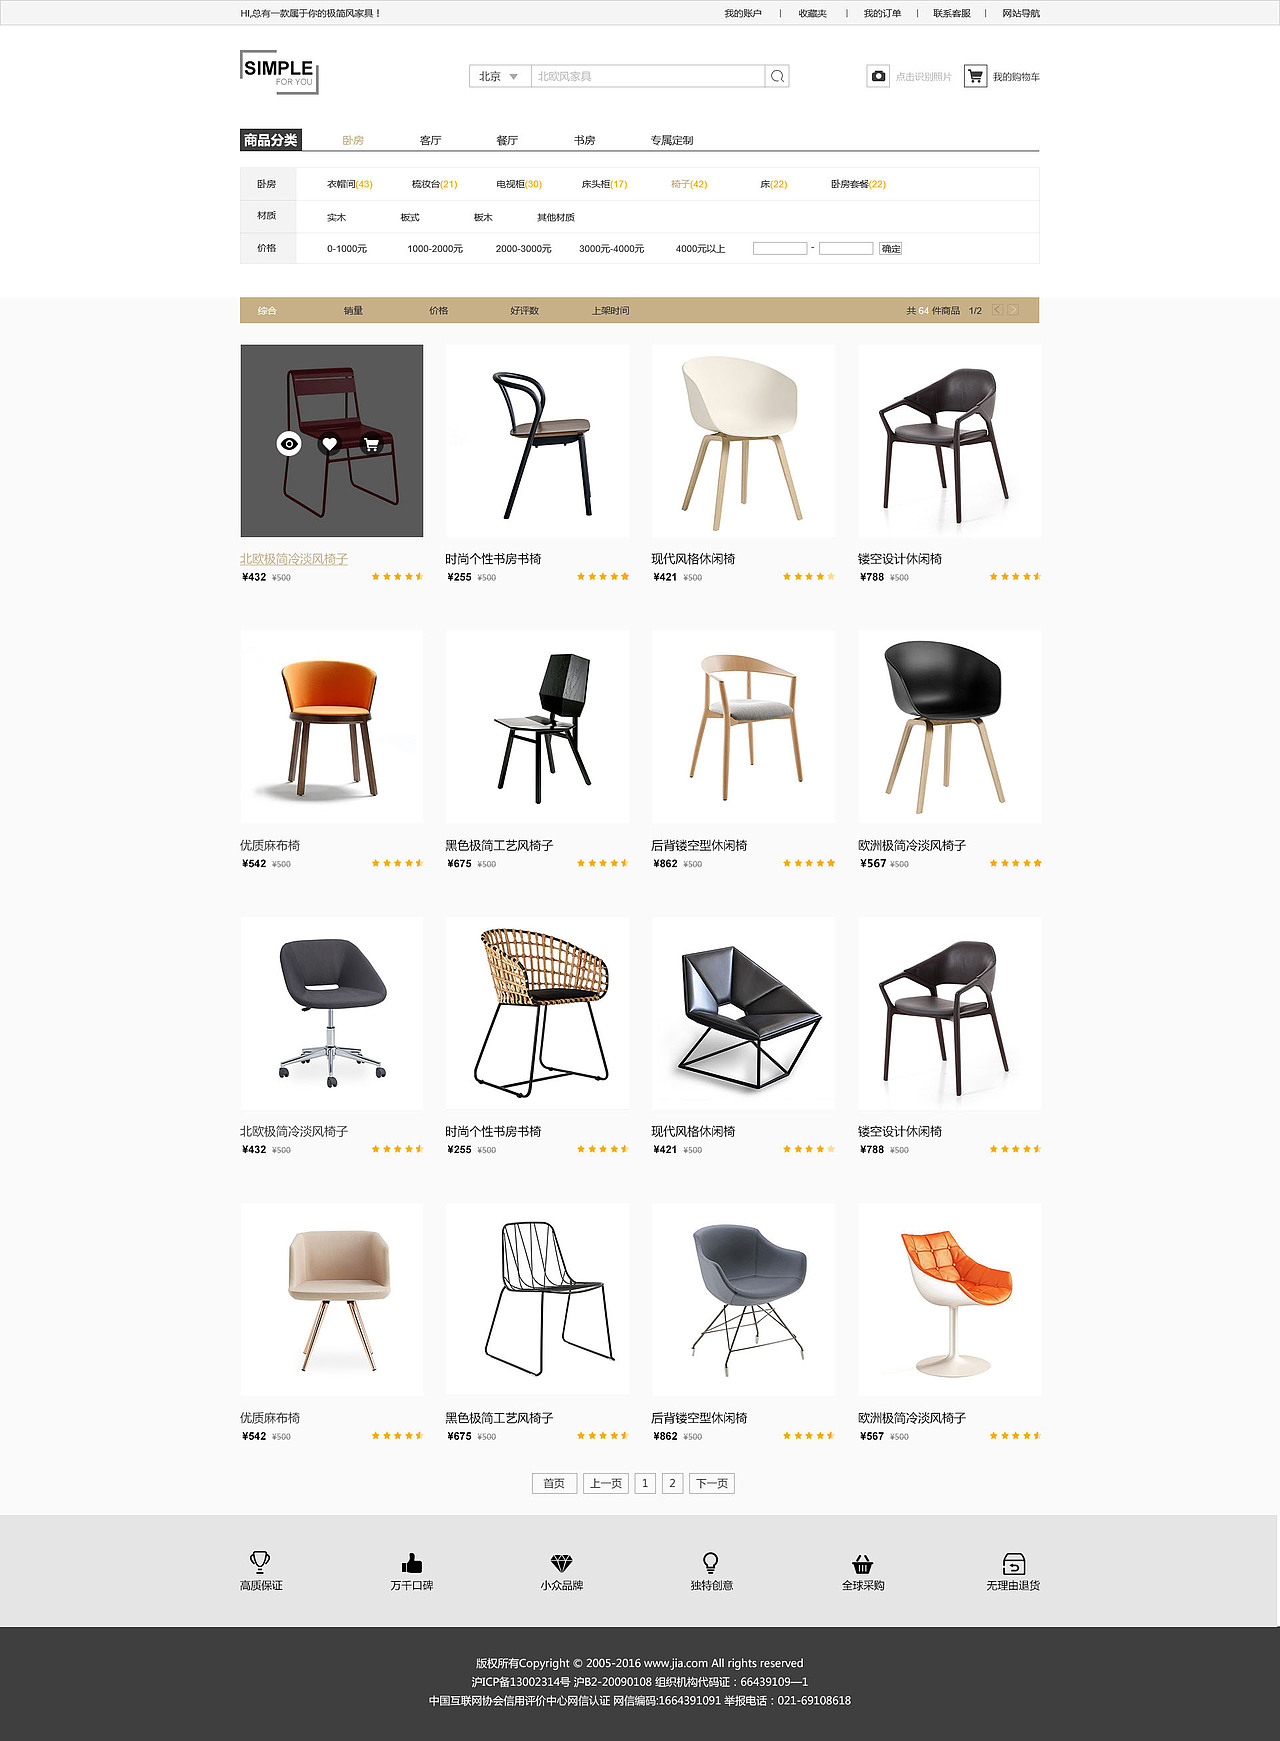Click the 确定 price range button
1280x1741 pixels.
point(891,248)
